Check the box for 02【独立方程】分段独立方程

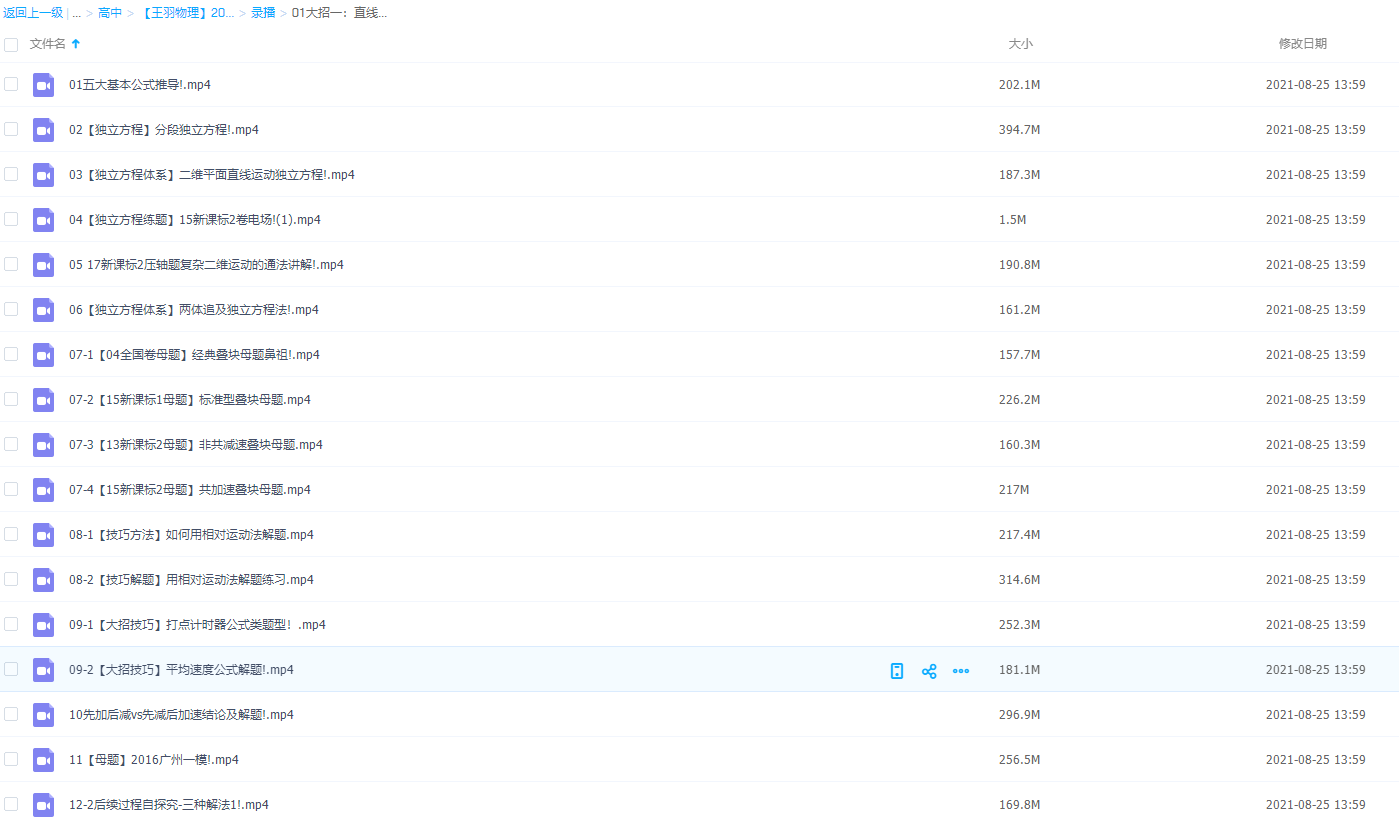[x=11, y=129]
